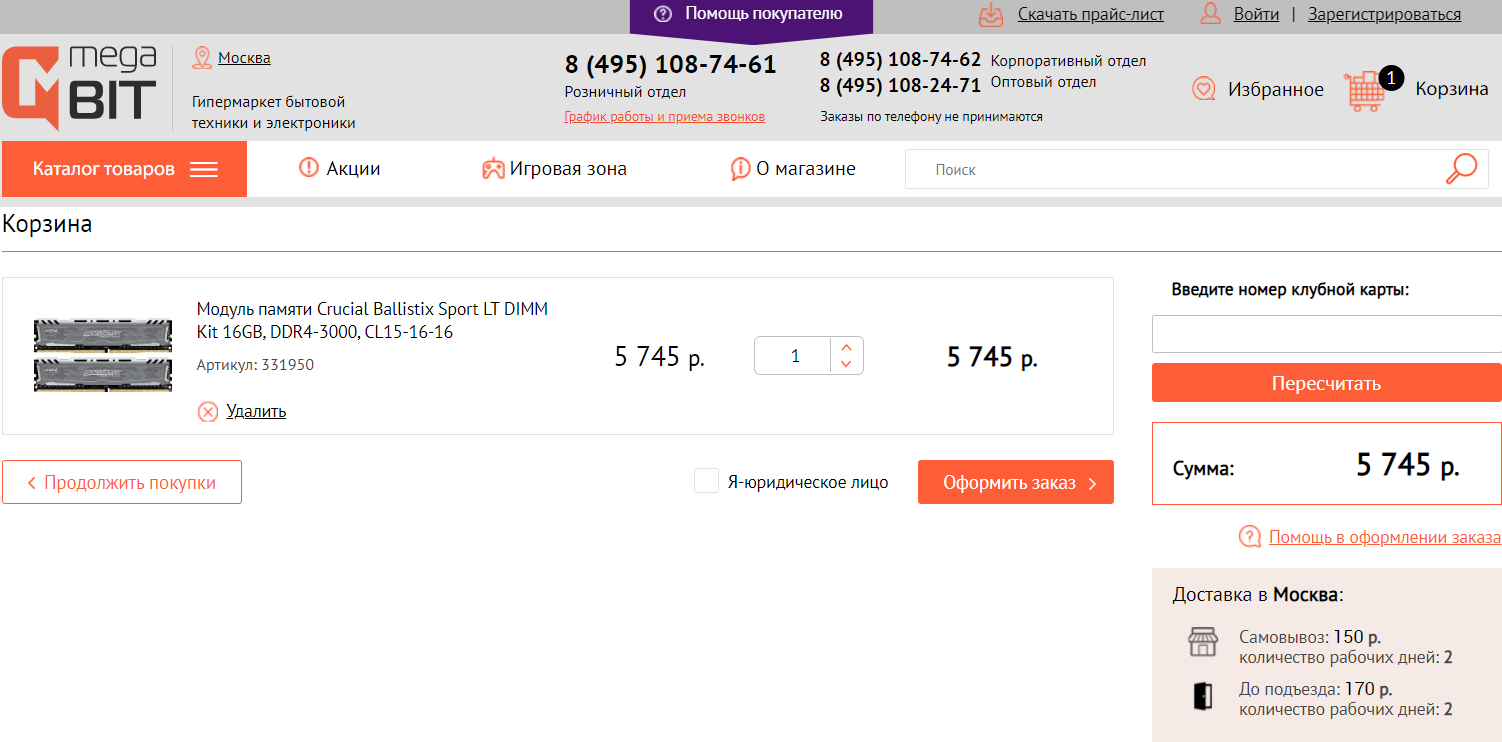Click the door delivery icon

(1203, 696)
